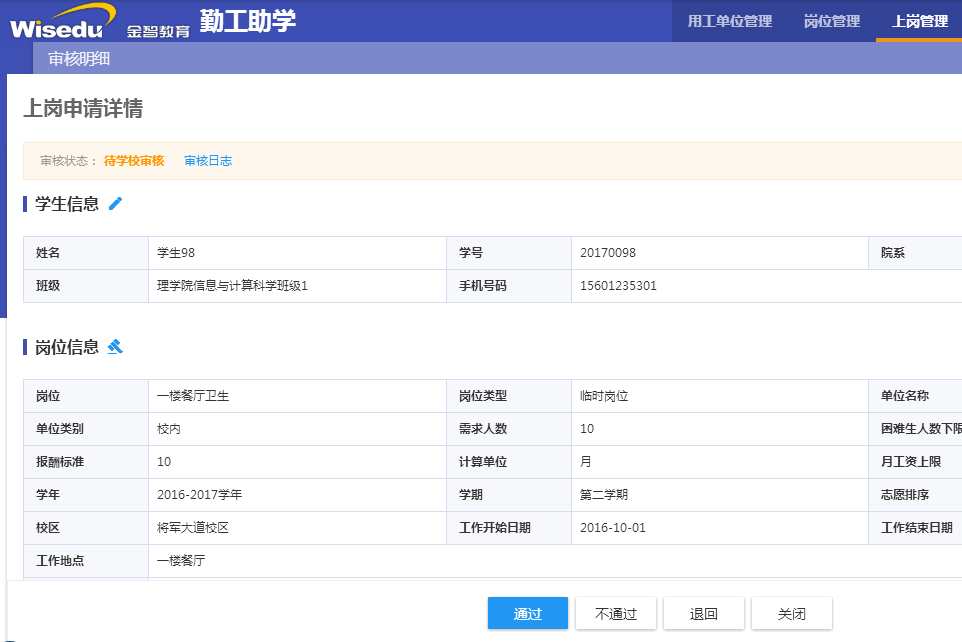Click the 计算单位 value 月
Viewport: 962px width, 642px height.
point(586,462)
